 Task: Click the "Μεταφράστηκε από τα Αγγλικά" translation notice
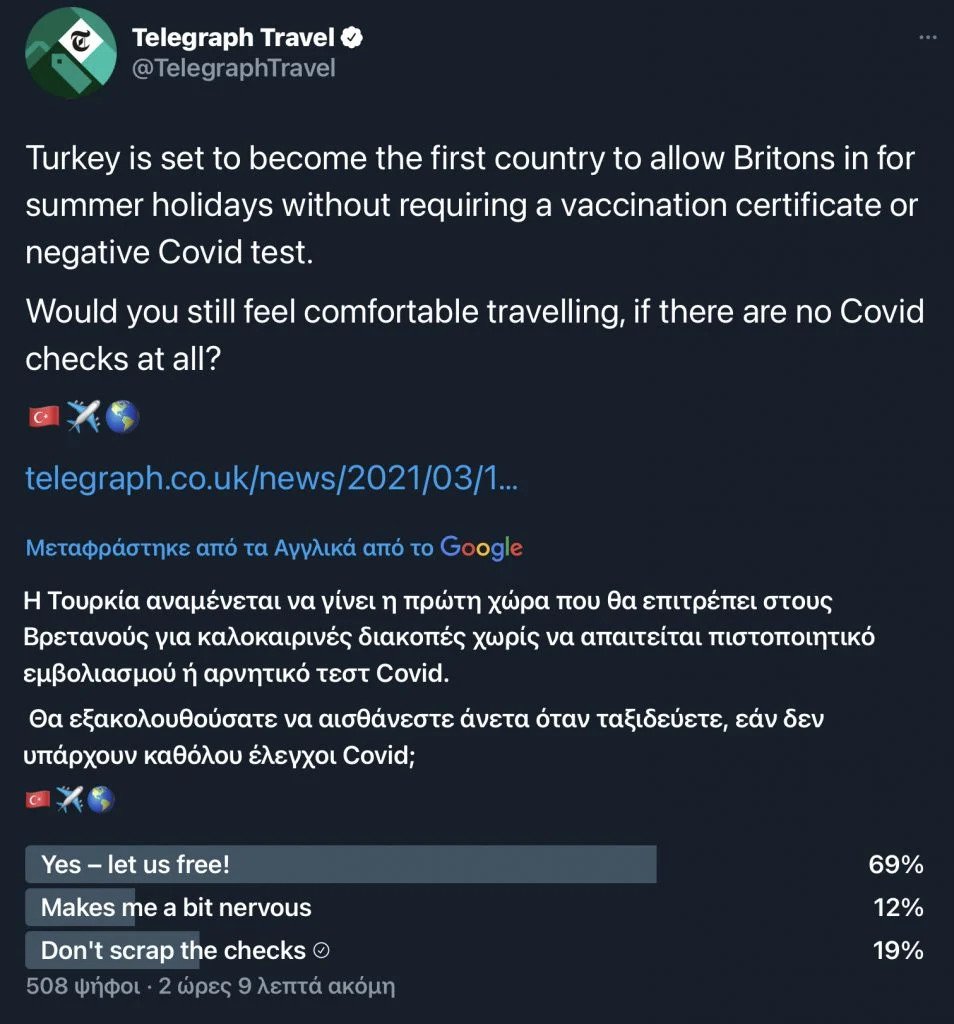coord(230,548)
